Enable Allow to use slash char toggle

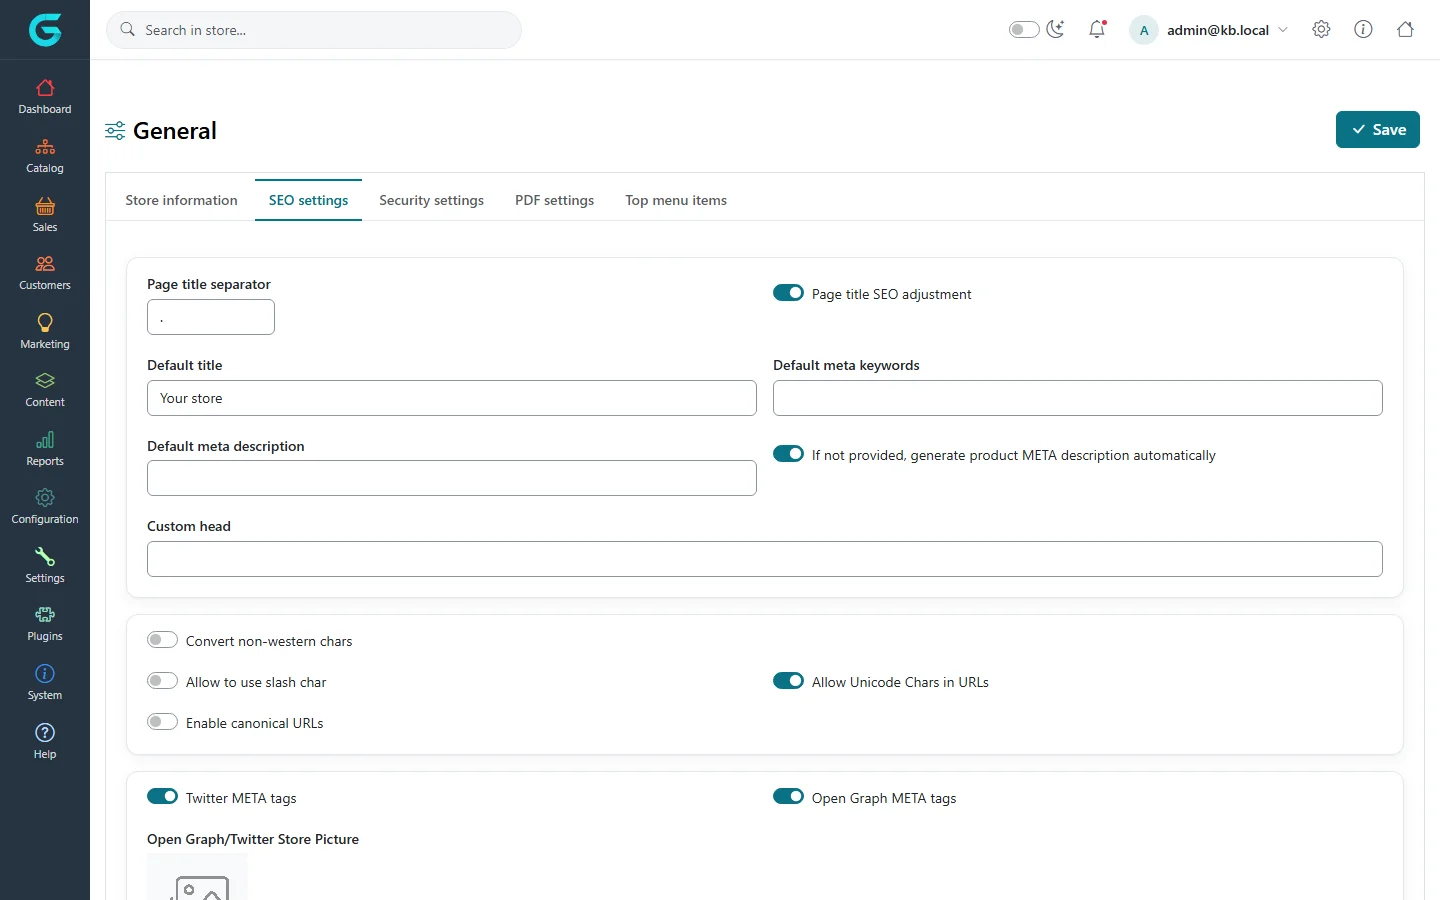tap(162, 681)
